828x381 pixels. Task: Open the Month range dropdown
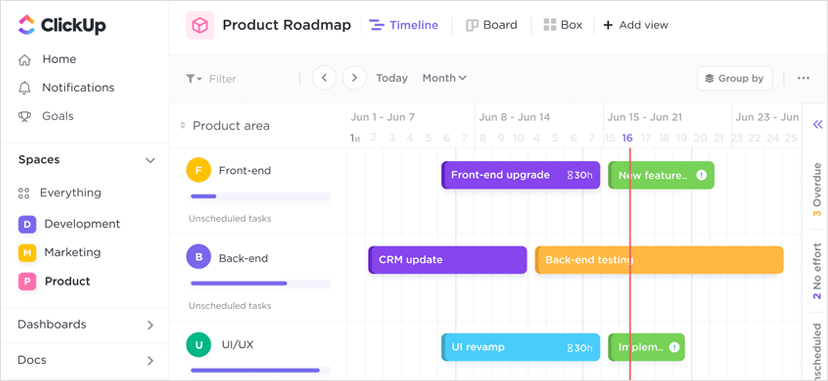click(444, 78)
